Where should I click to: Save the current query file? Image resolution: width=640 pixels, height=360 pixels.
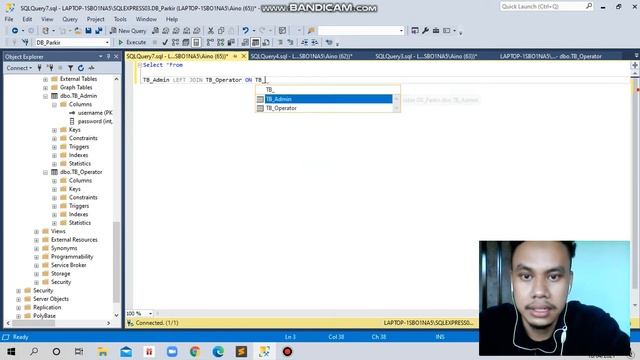88,31
